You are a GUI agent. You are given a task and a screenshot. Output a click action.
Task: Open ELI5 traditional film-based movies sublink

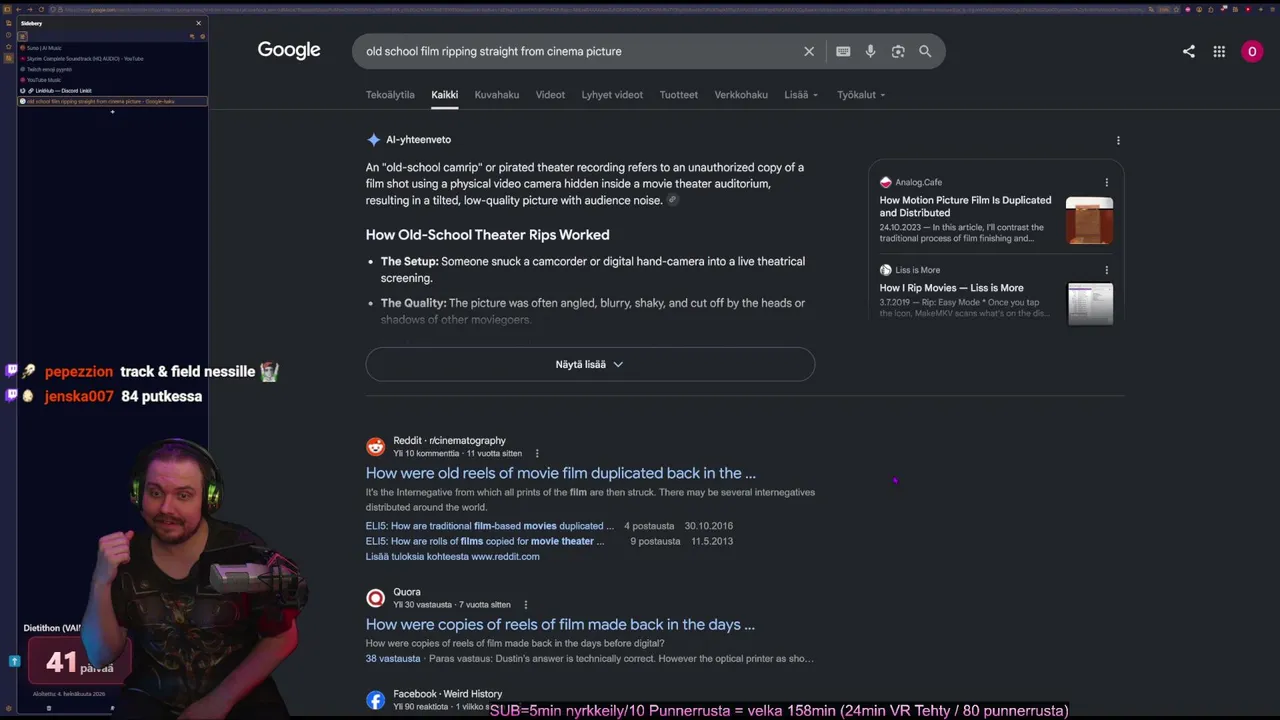click(x=490, y=526)
